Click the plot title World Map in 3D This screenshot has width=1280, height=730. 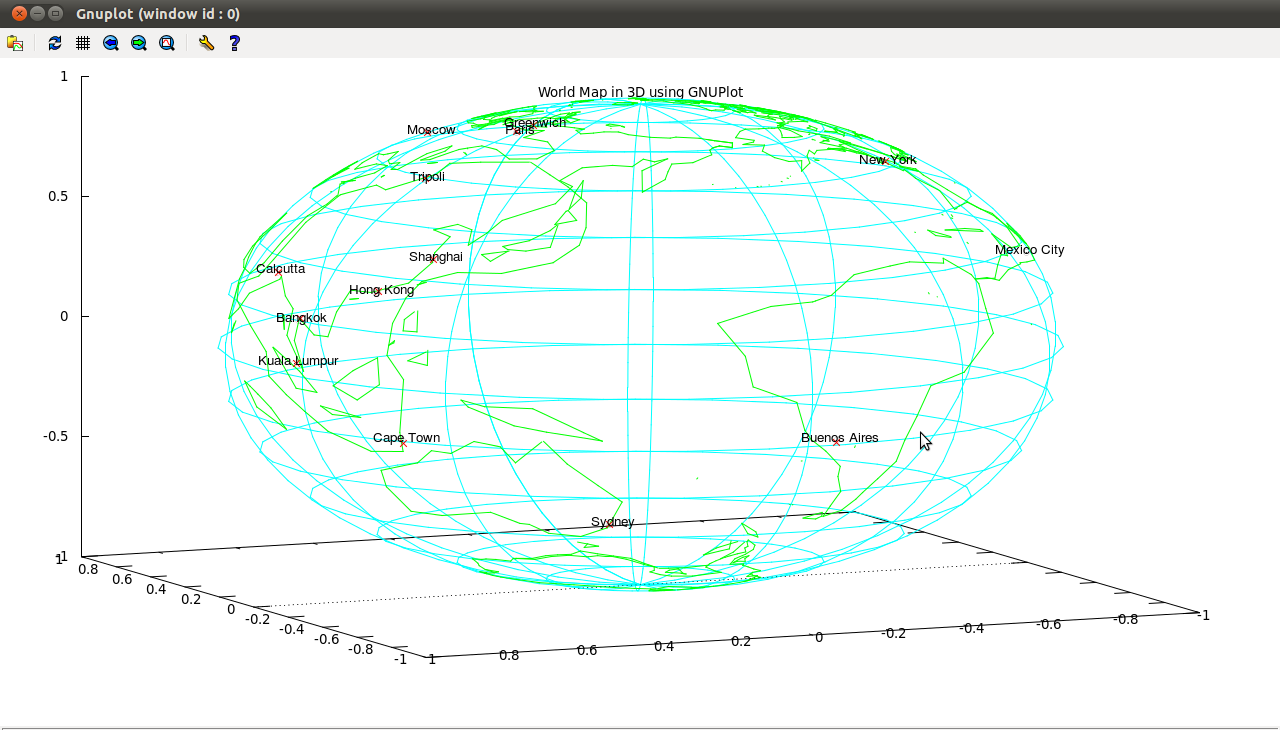[640, 91]
